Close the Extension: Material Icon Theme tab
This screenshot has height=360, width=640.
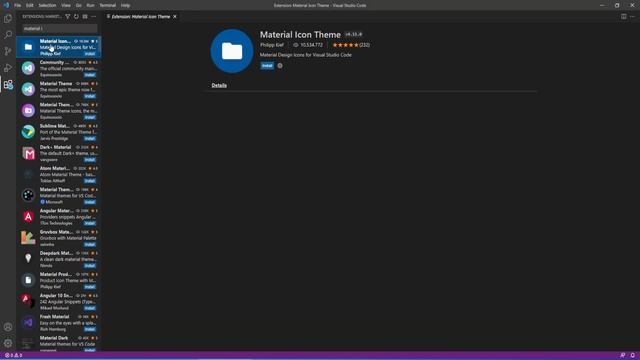pyautogui.click(x=175, y=17)
